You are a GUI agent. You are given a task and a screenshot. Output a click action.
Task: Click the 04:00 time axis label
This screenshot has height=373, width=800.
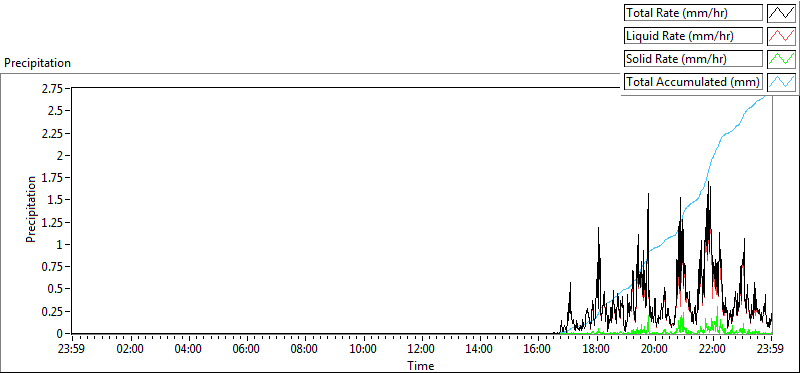click(189, 350)
